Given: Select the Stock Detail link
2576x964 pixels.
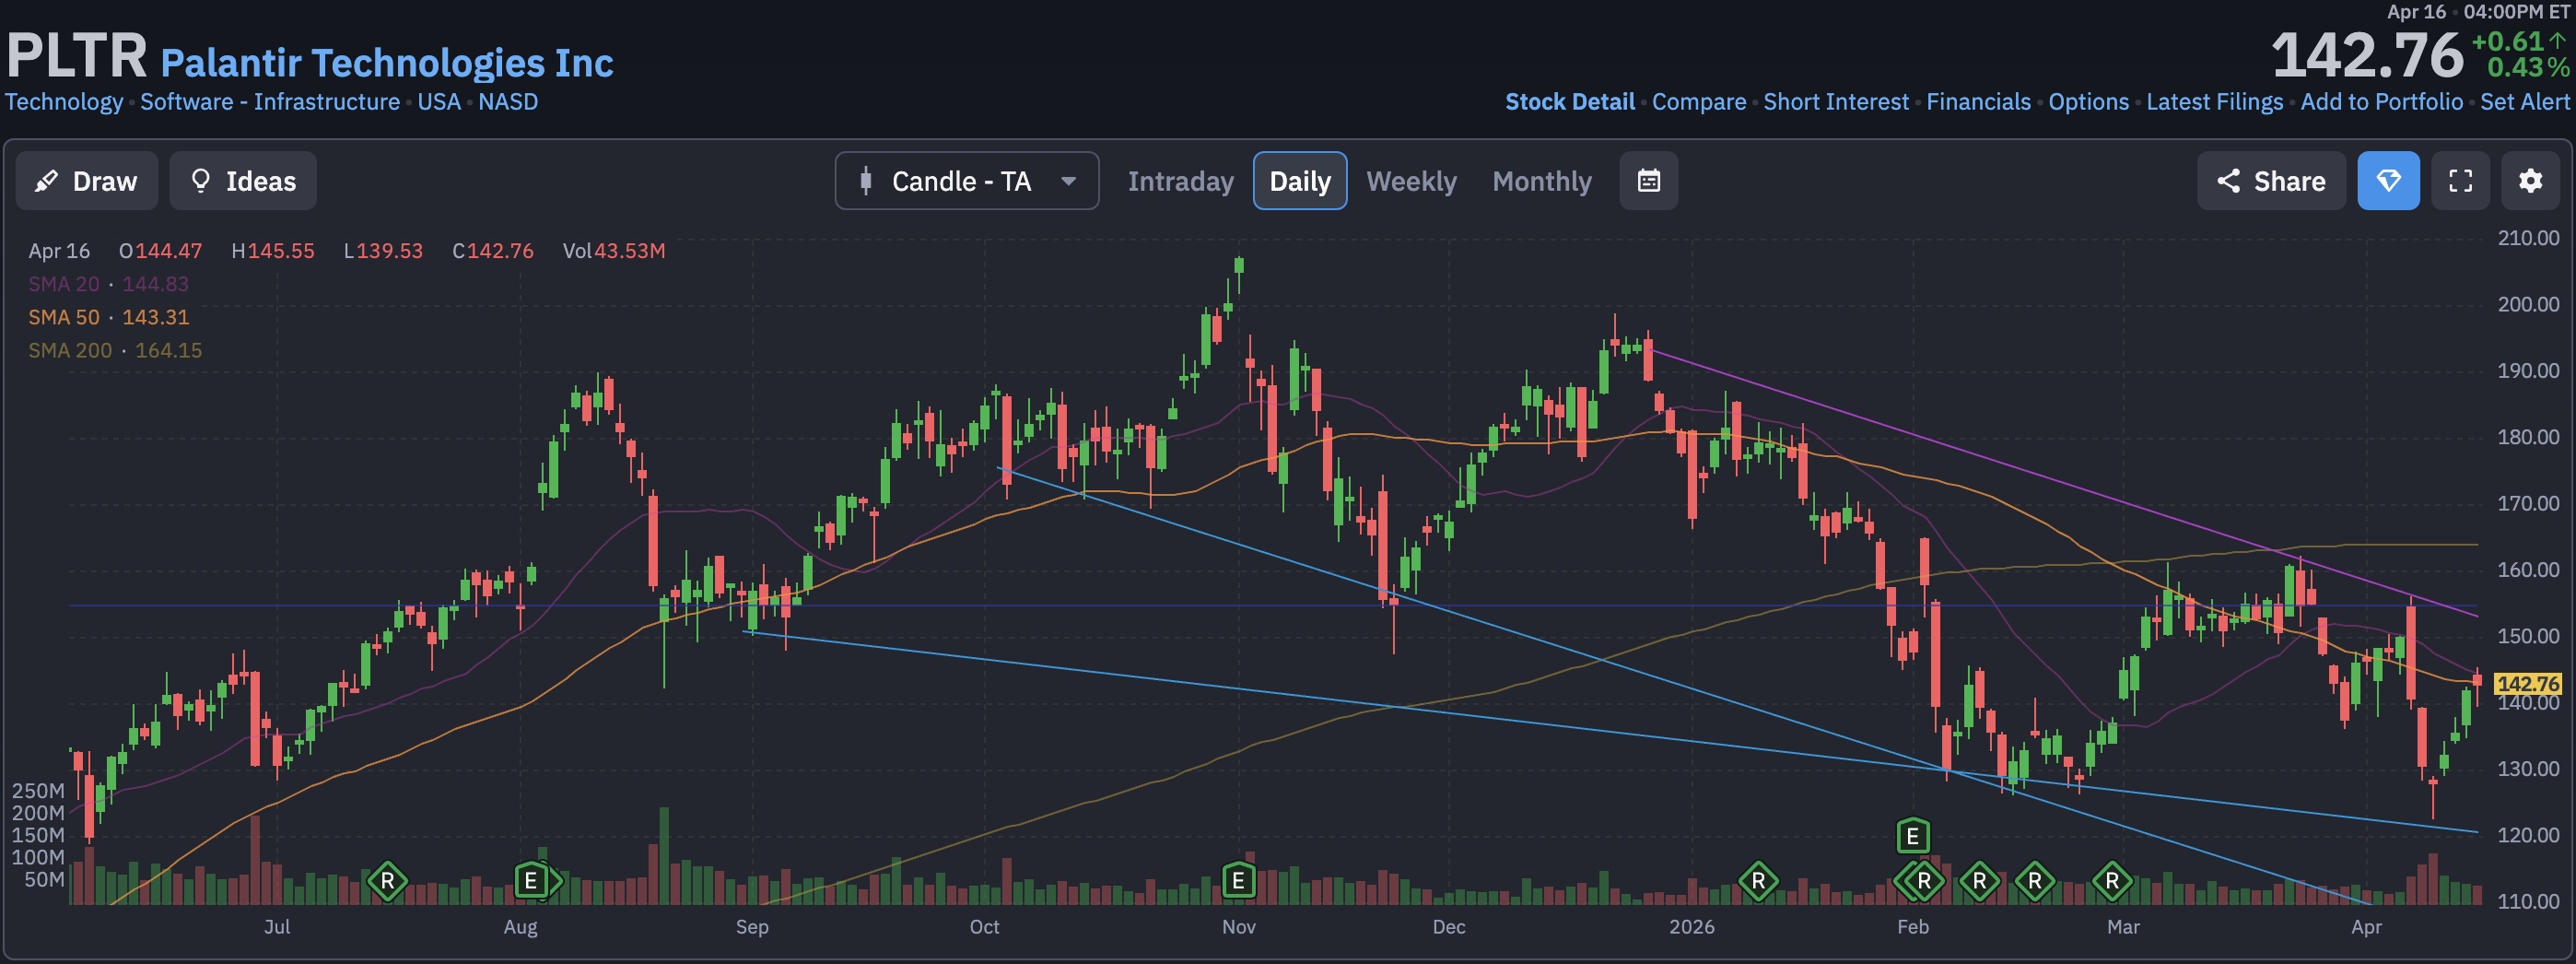Looking at the screenshot, I should click(1570, 102).
